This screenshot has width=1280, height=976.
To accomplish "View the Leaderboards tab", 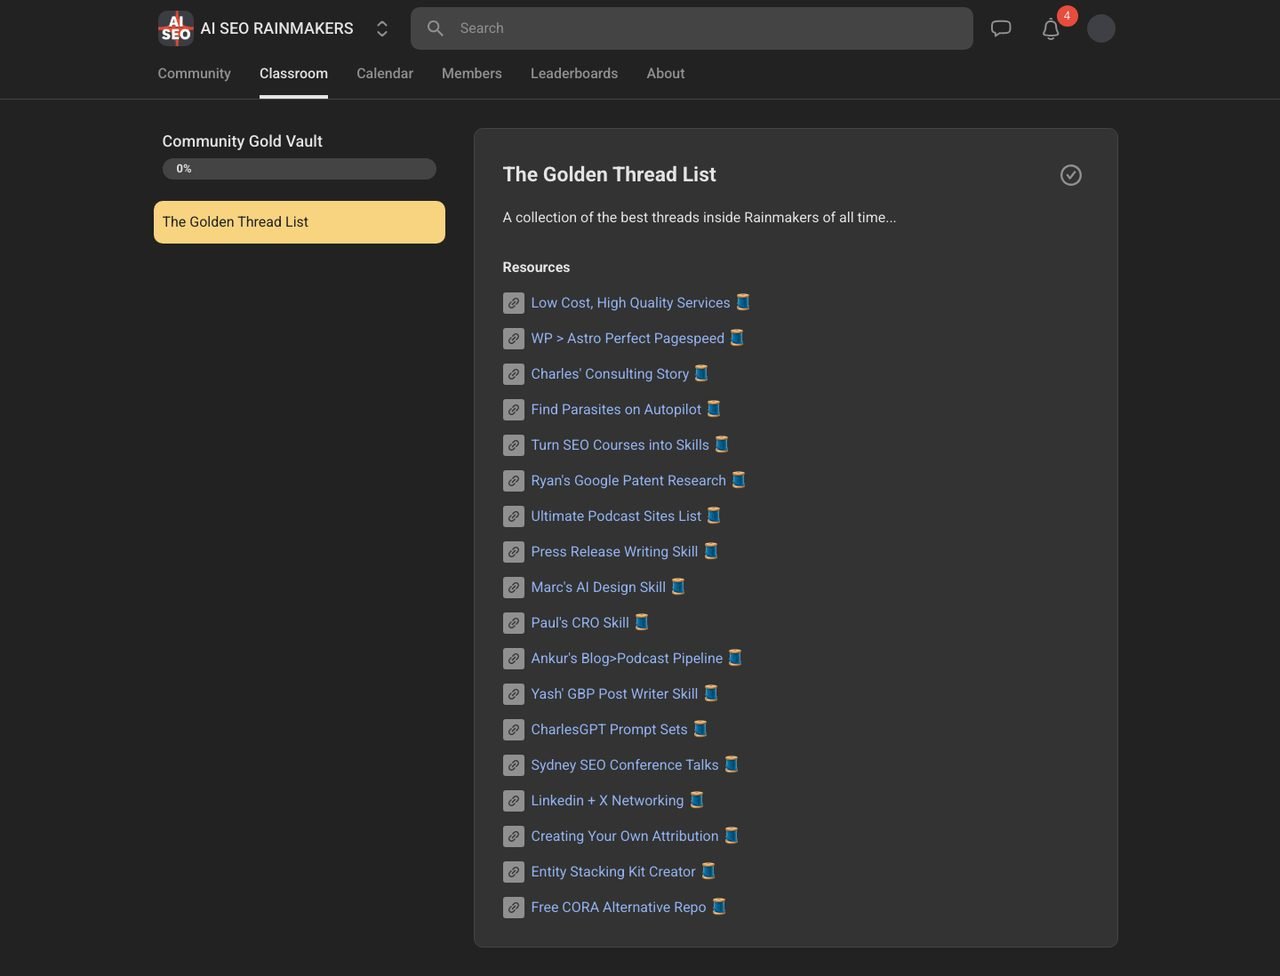I will point(574,73).
